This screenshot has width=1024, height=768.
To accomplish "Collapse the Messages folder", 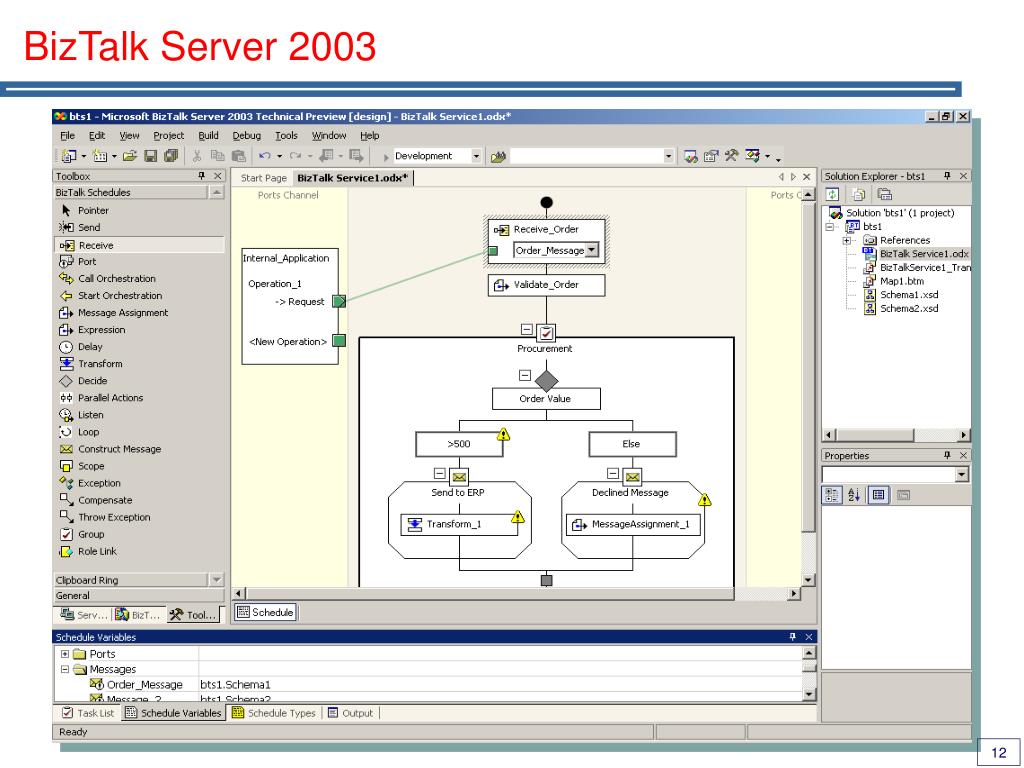I will pyautogui.click(x=65, y=669).
